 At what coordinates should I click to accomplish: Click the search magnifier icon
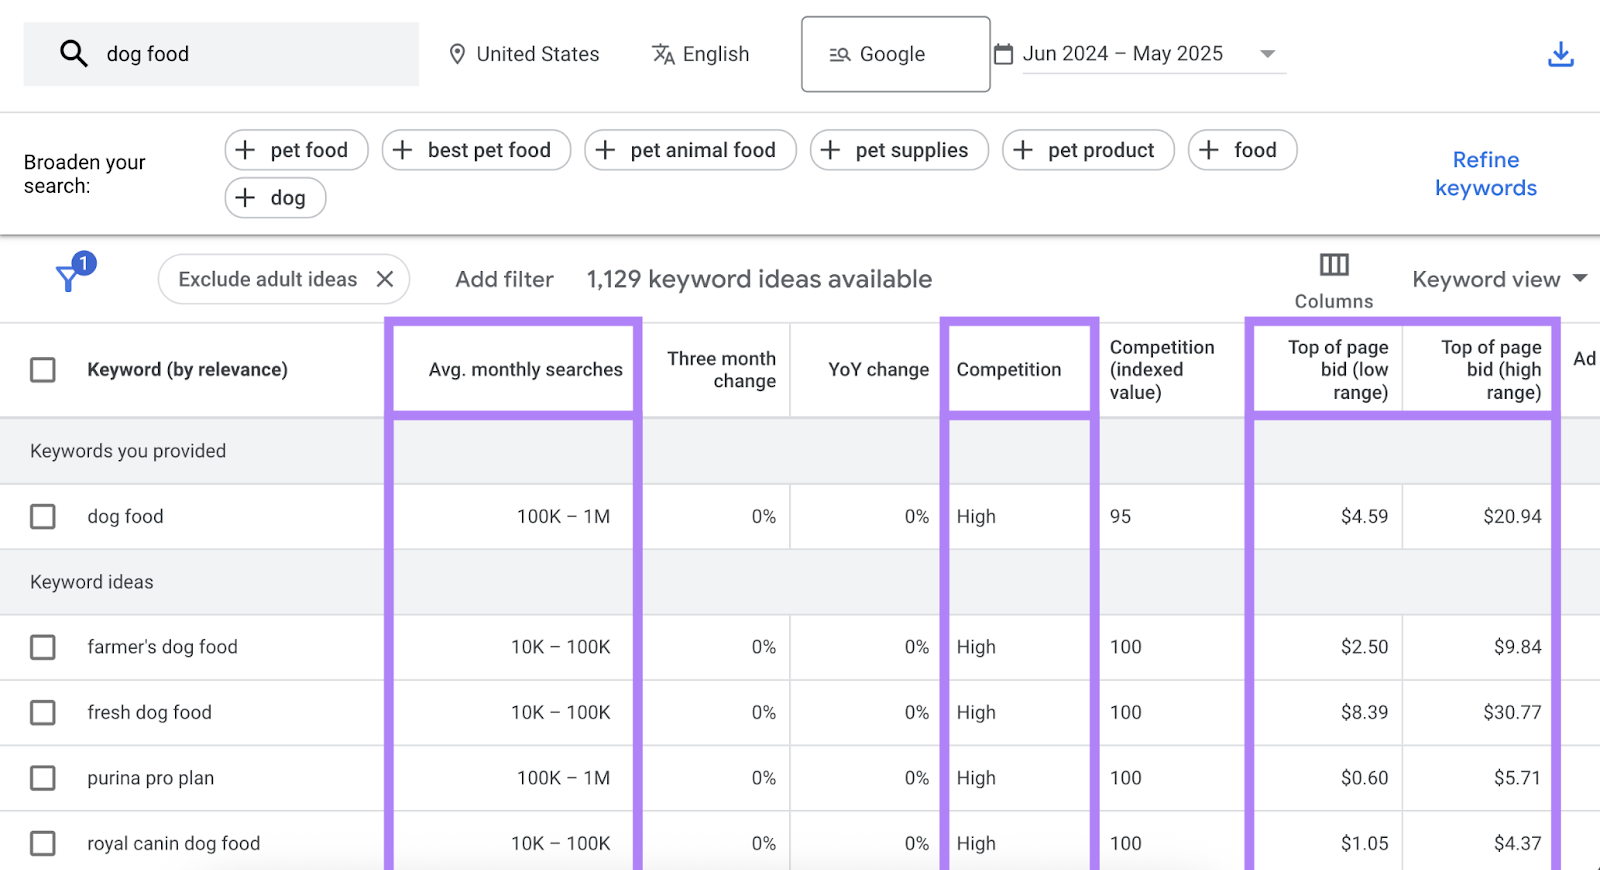[74, 54]
